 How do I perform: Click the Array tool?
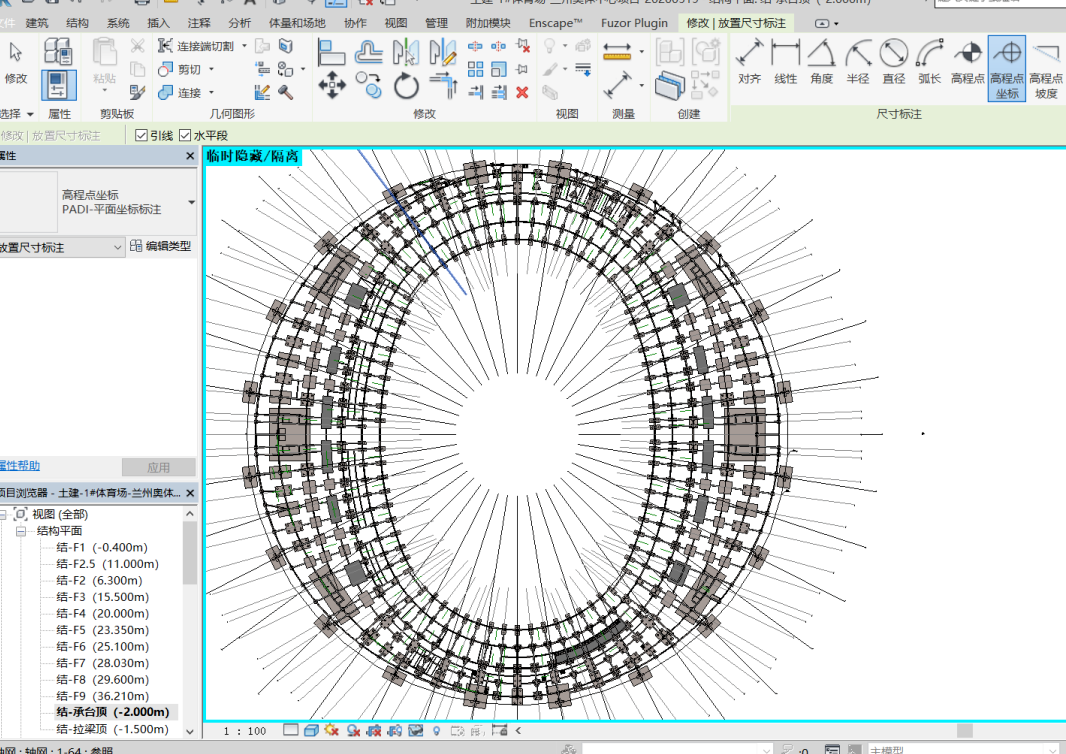point(476,69)
